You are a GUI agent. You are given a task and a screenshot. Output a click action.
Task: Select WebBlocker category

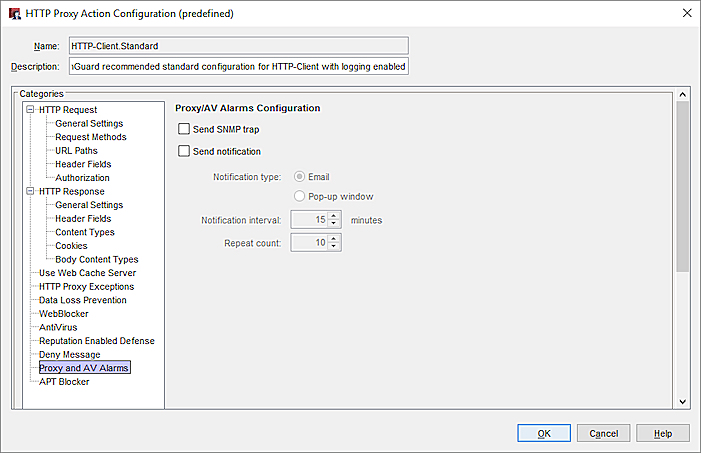(x=63, y=313)
